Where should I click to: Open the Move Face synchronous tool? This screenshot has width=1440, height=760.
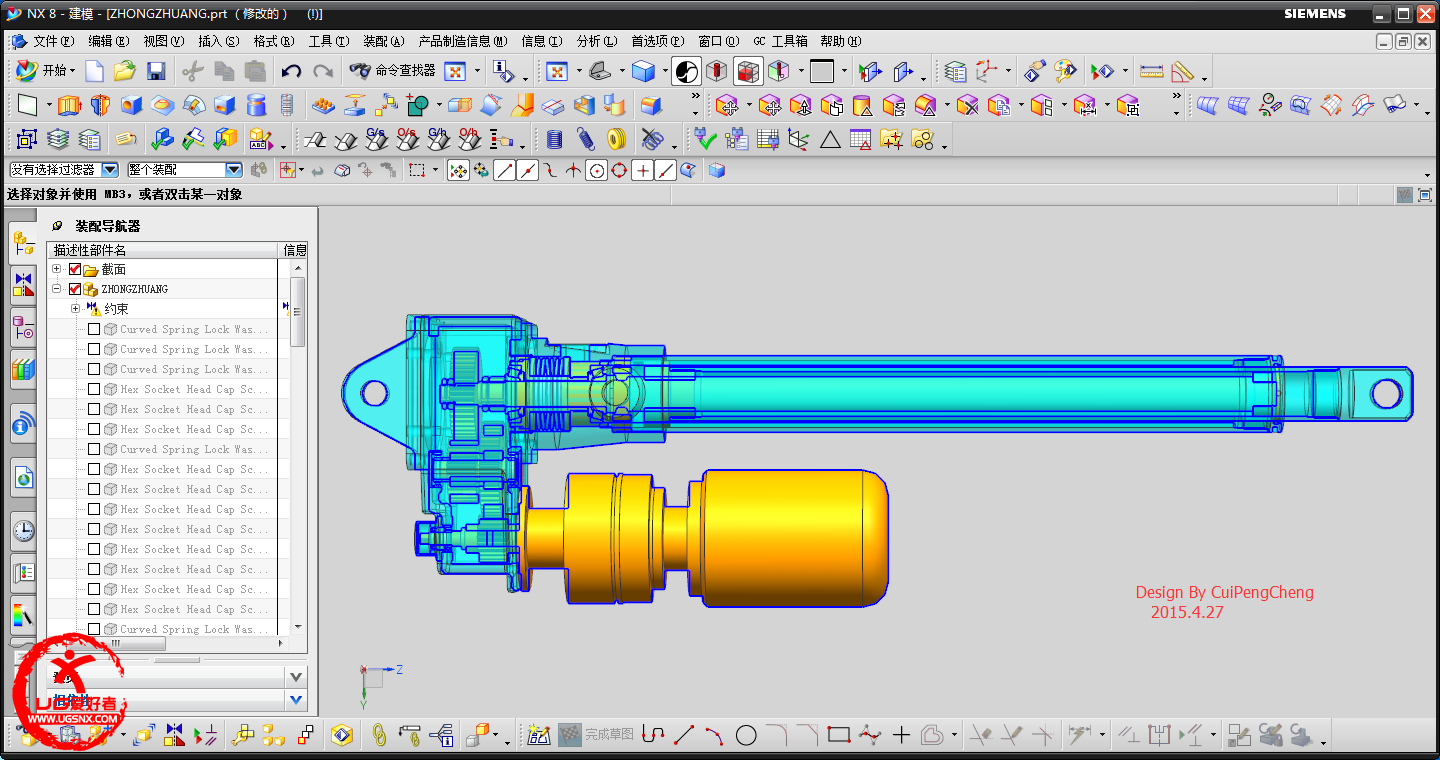click(x=728, y=105)
